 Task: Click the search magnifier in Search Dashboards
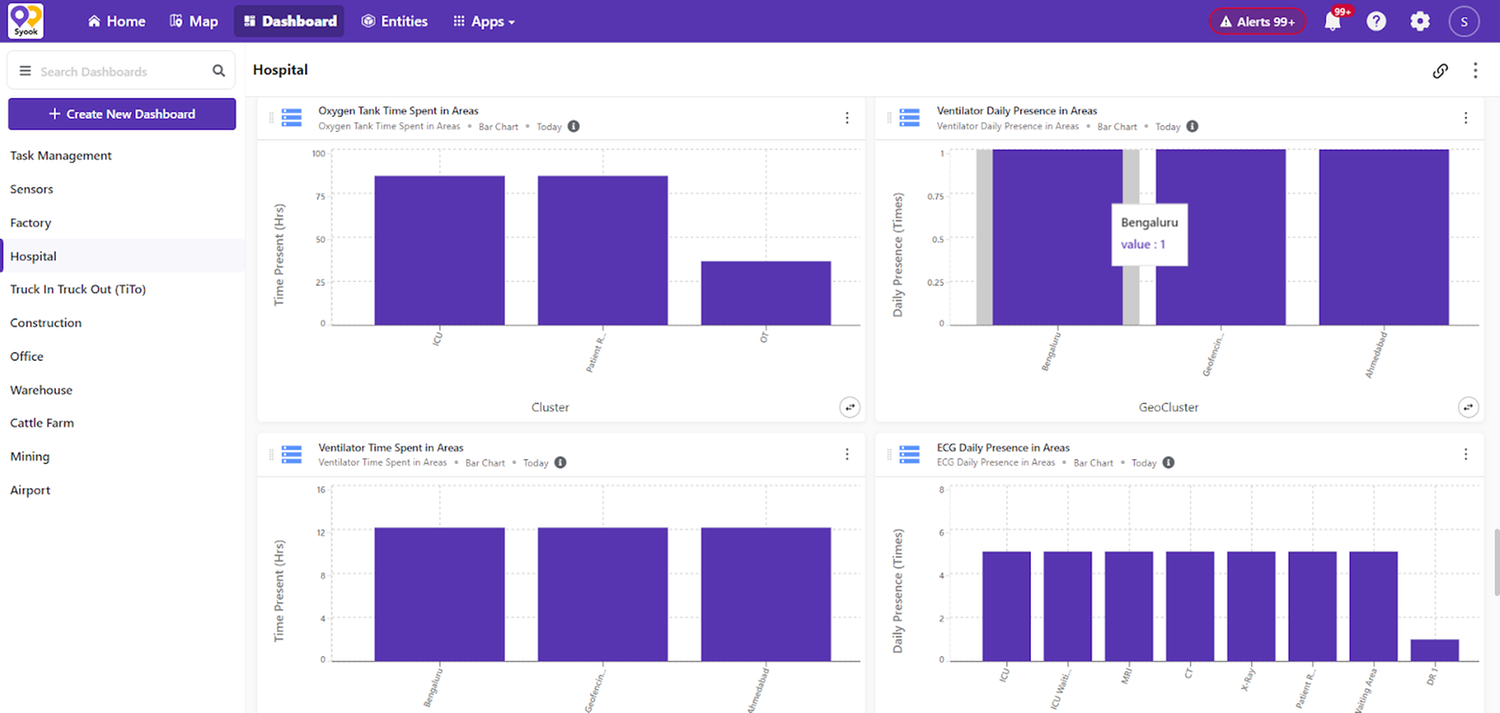click(x=218, y=70)
